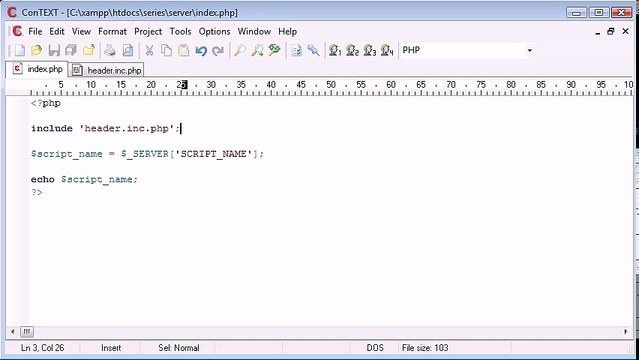Click ConTEXT icon in menu bar
This screenshot has width=639, height=360.
click(x=17, y=31)
